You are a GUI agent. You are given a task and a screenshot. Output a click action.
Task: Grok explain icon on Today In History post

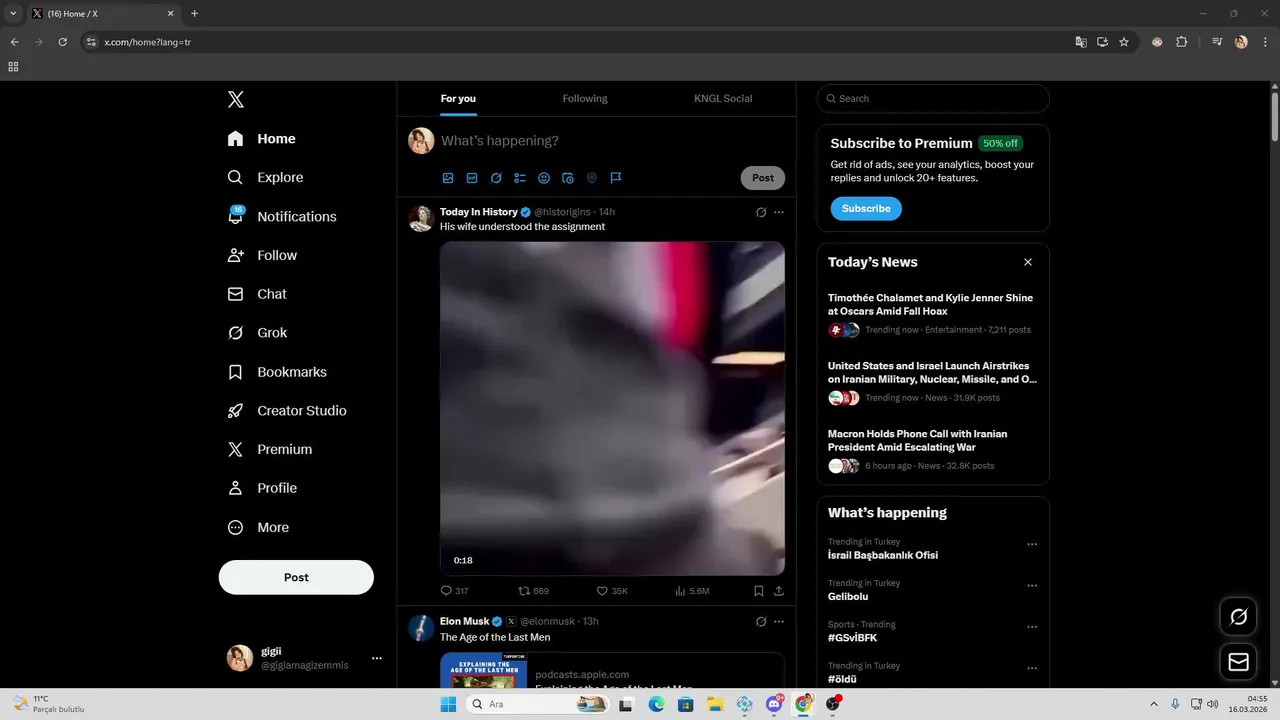pyautogui.click(x=761, y=212)
